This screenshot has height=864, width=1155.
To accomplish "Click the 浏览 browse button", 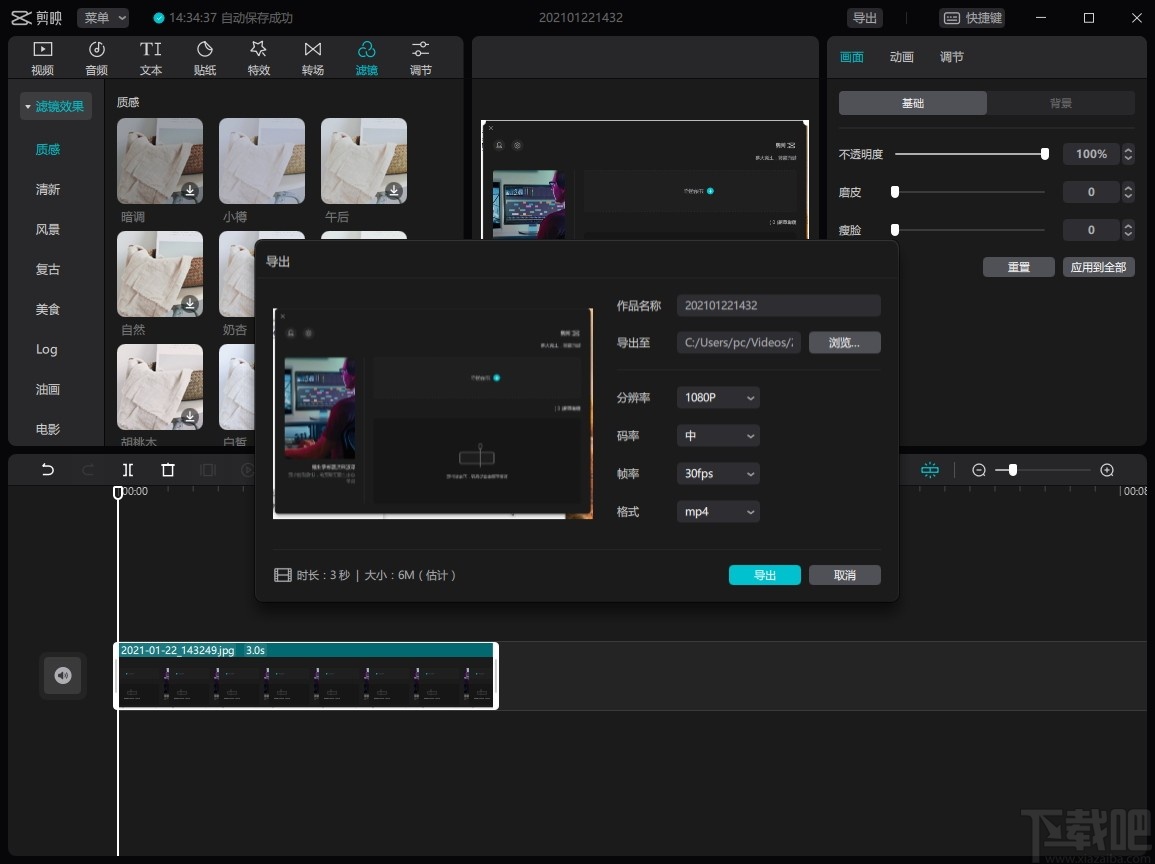I will (x=845, y=343).
